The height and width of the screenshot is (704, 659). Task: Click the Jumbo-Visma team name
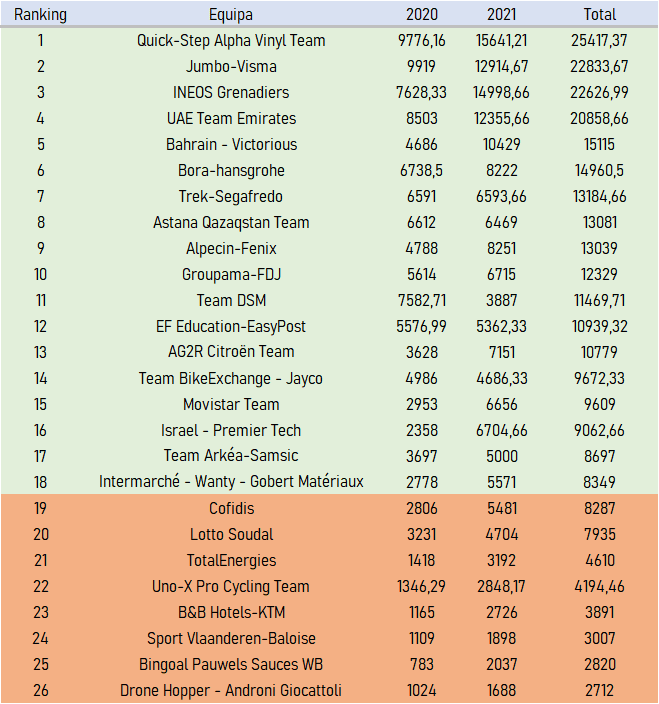click(231, 67)
